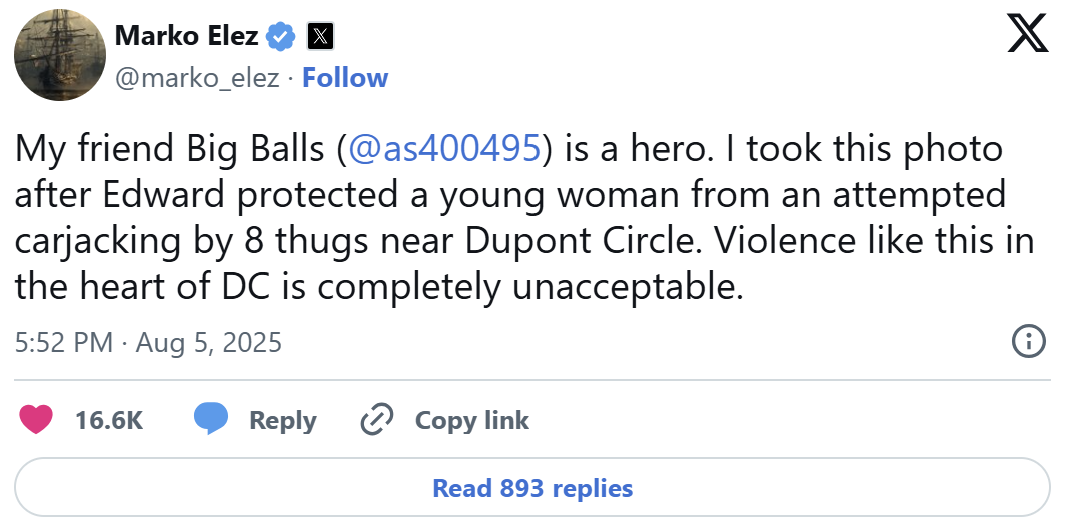Like the tweet with the heart icon

click(x=38, y=420)
